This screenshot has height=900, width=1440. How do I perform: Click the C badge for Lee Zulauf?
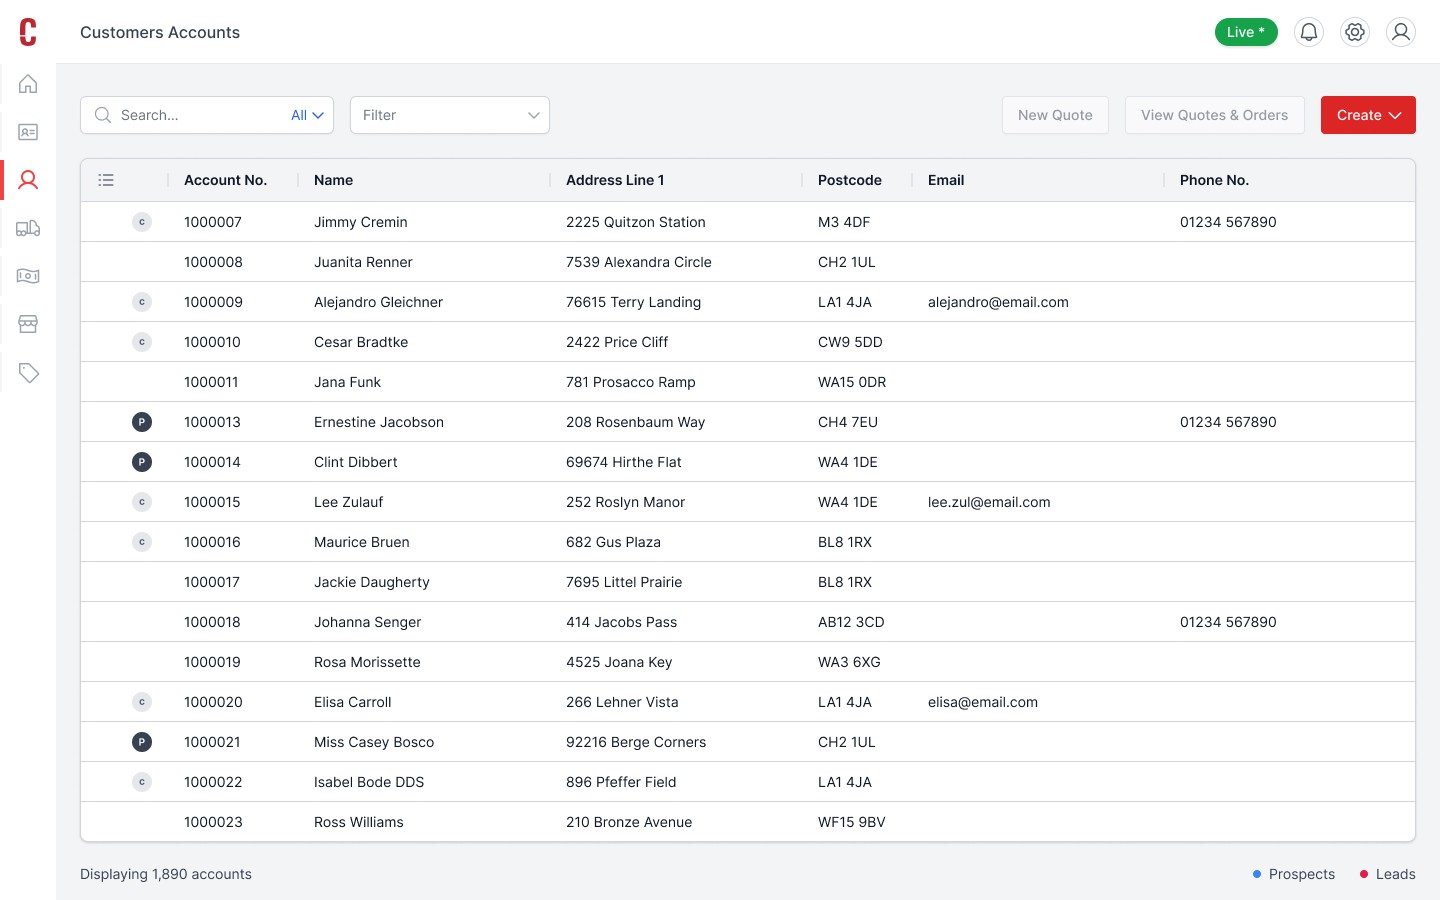click(x=142, y=502)
